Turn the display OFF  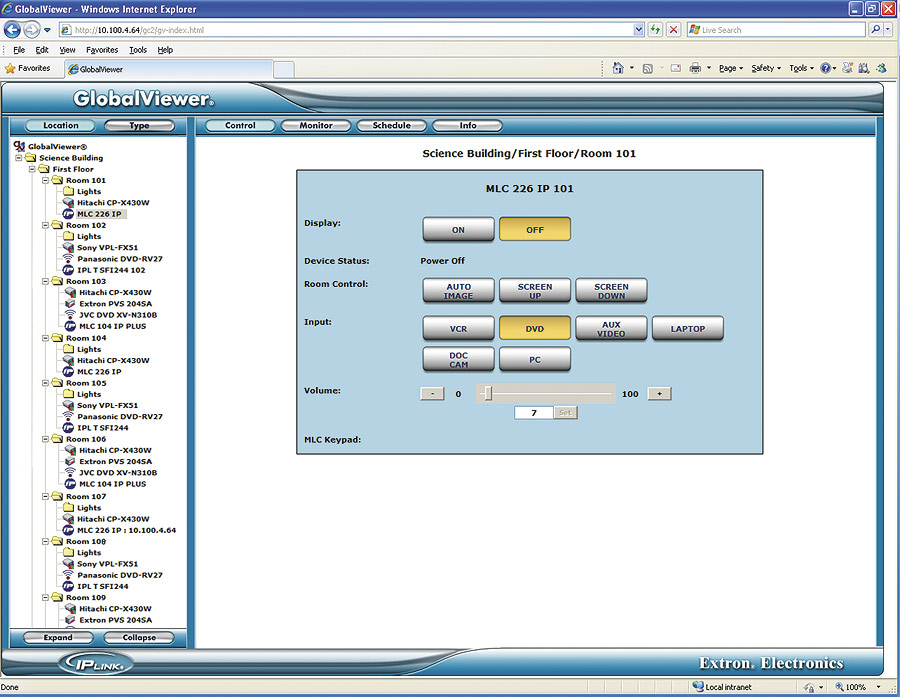click(534, 229)
